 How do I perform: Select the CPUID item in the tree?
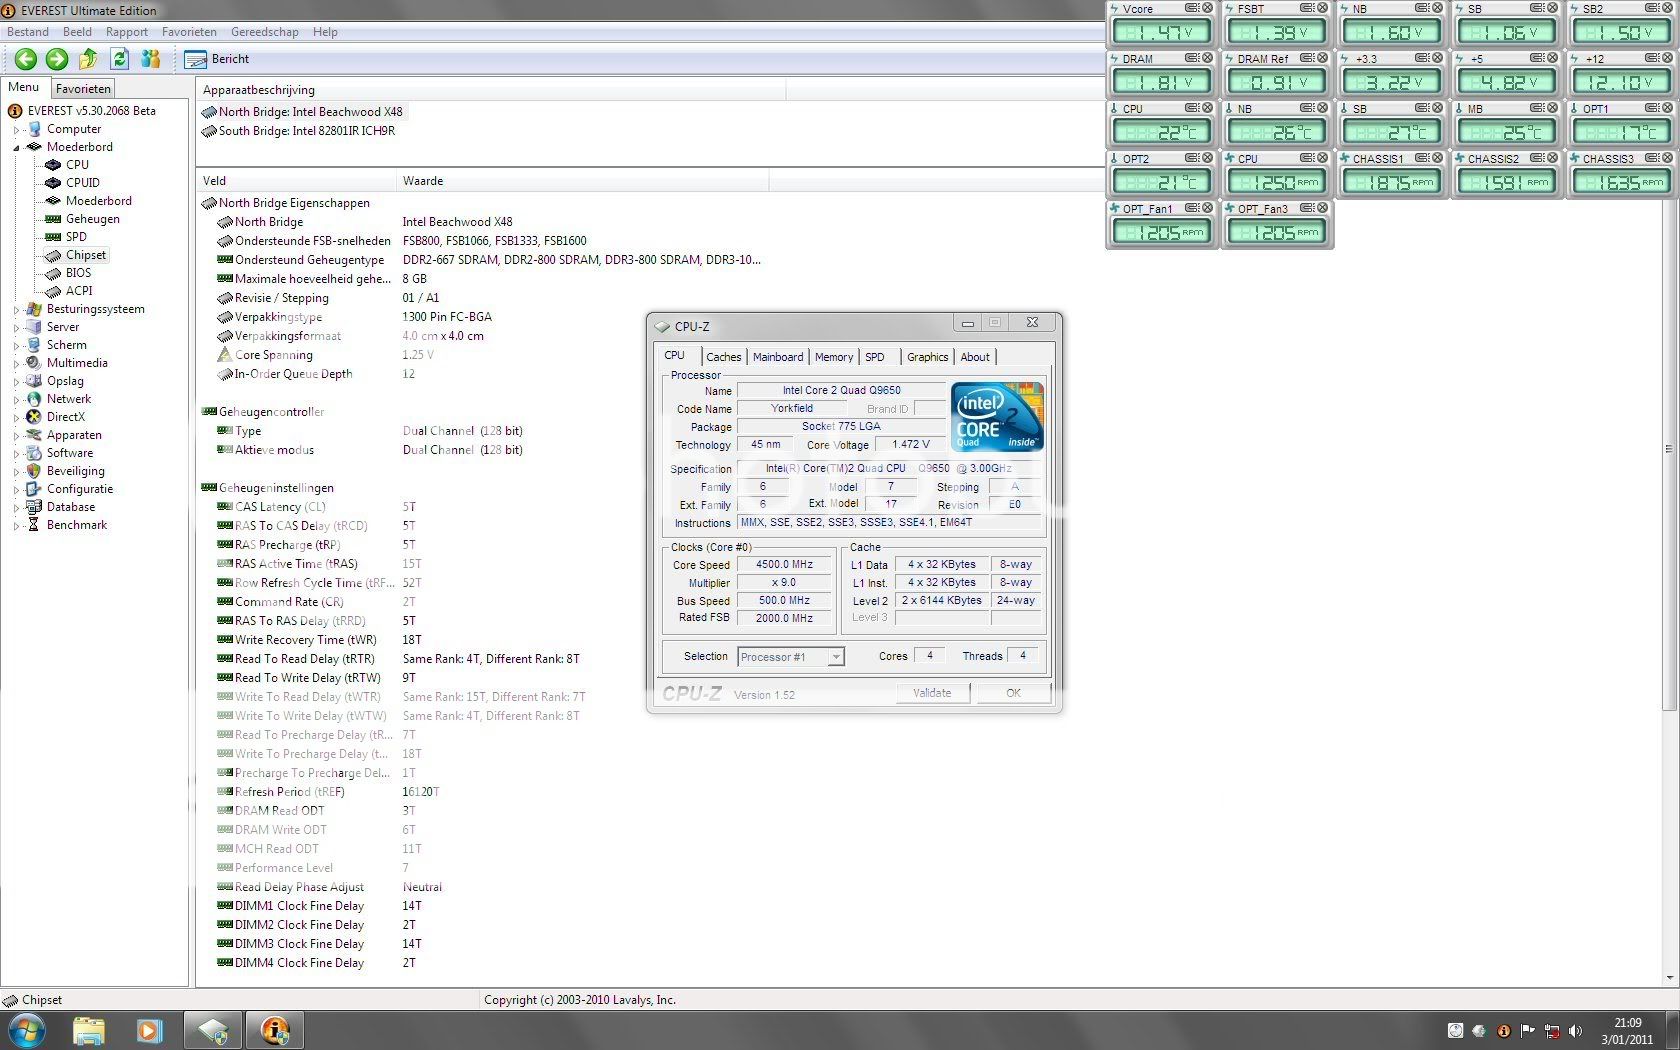[x=82, y=183]
